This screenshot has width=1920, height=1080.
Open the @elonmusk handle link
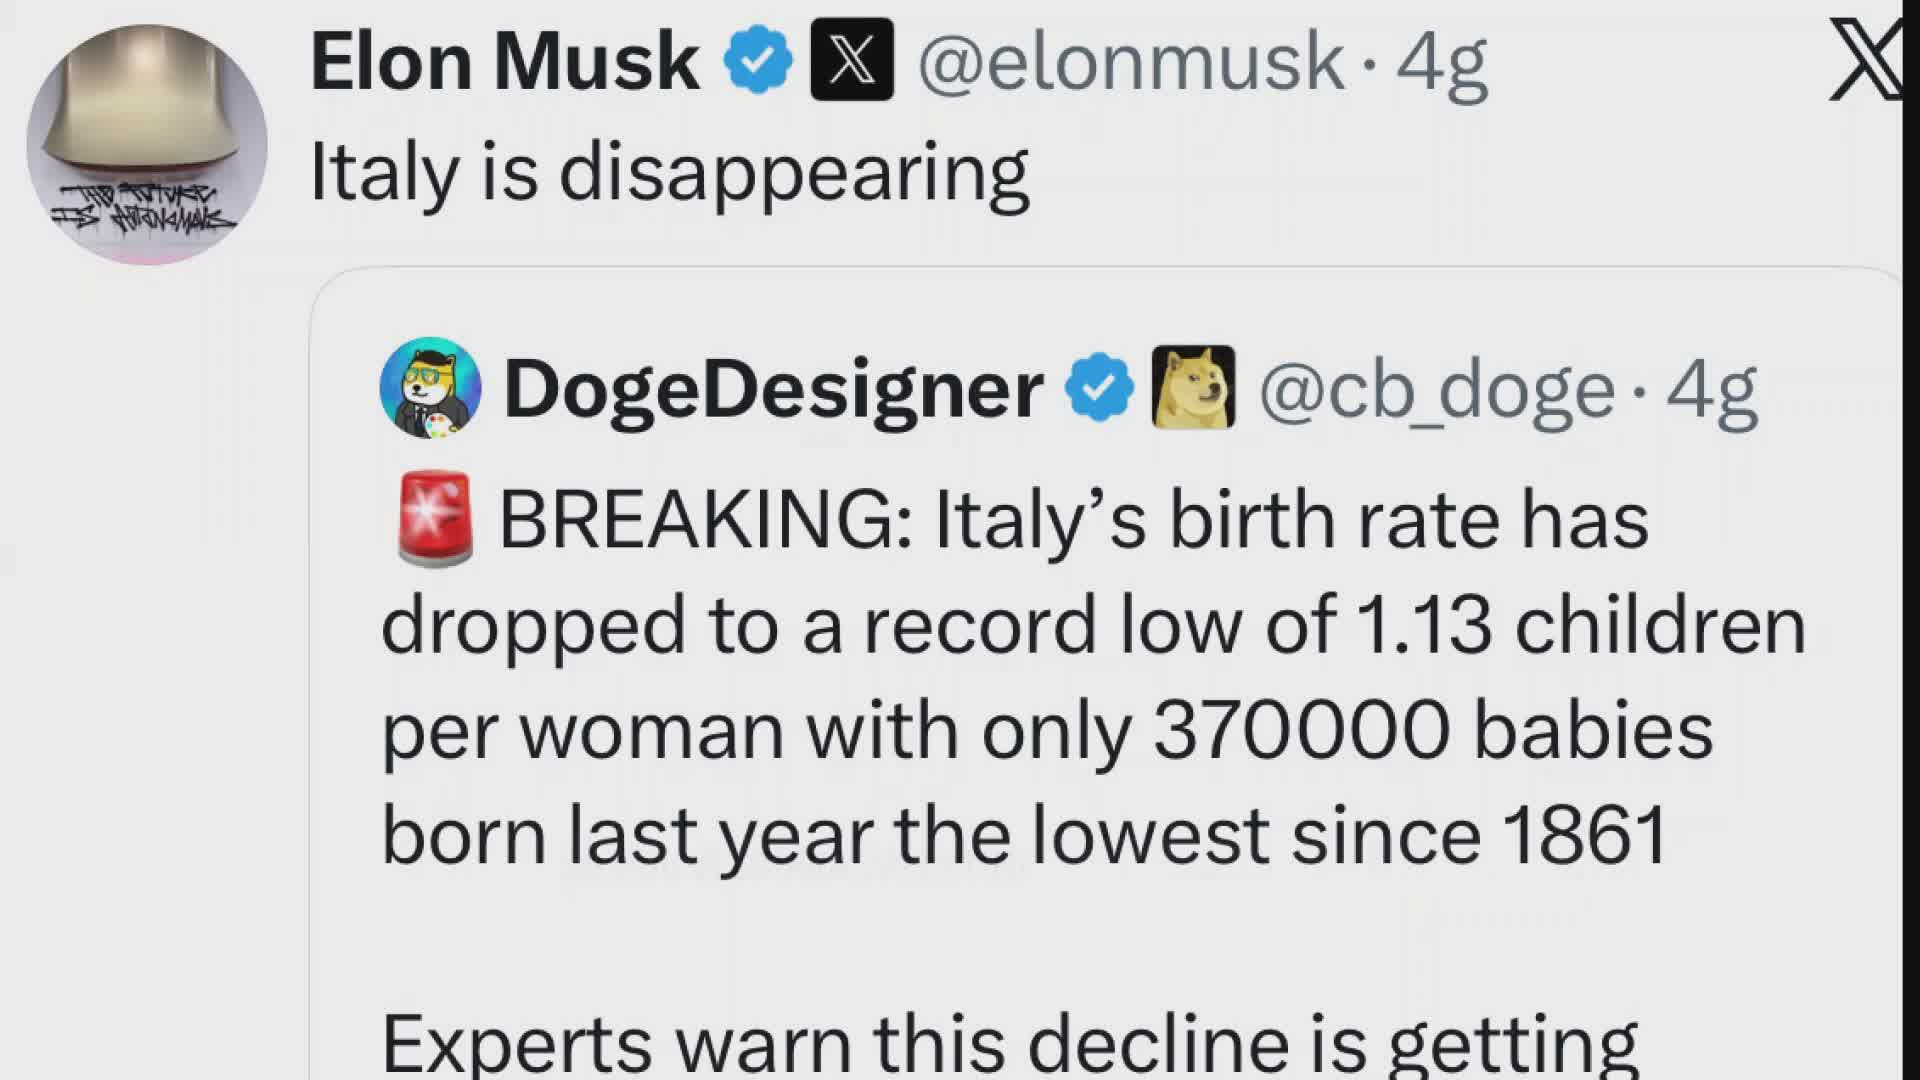[1130, 62]
